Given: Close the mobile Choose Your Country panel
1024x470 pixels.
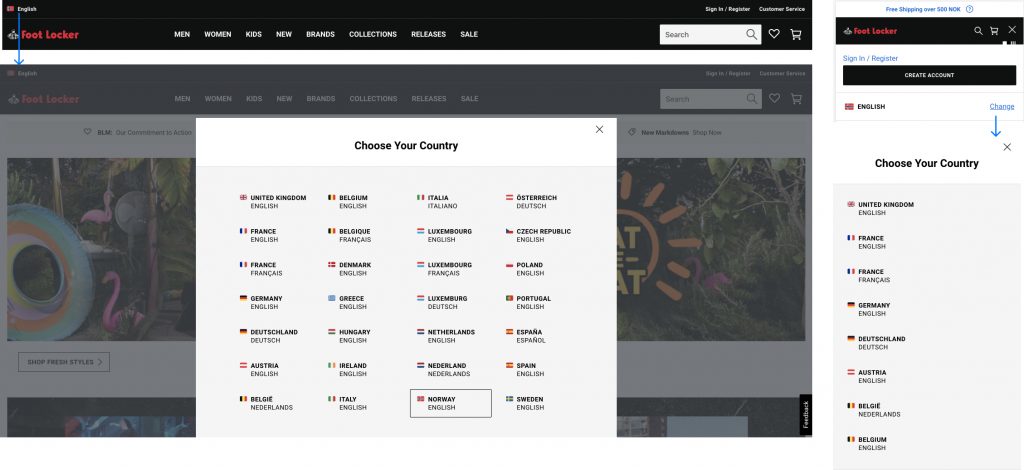Looking at the screenshot, I should point(1007,147).
